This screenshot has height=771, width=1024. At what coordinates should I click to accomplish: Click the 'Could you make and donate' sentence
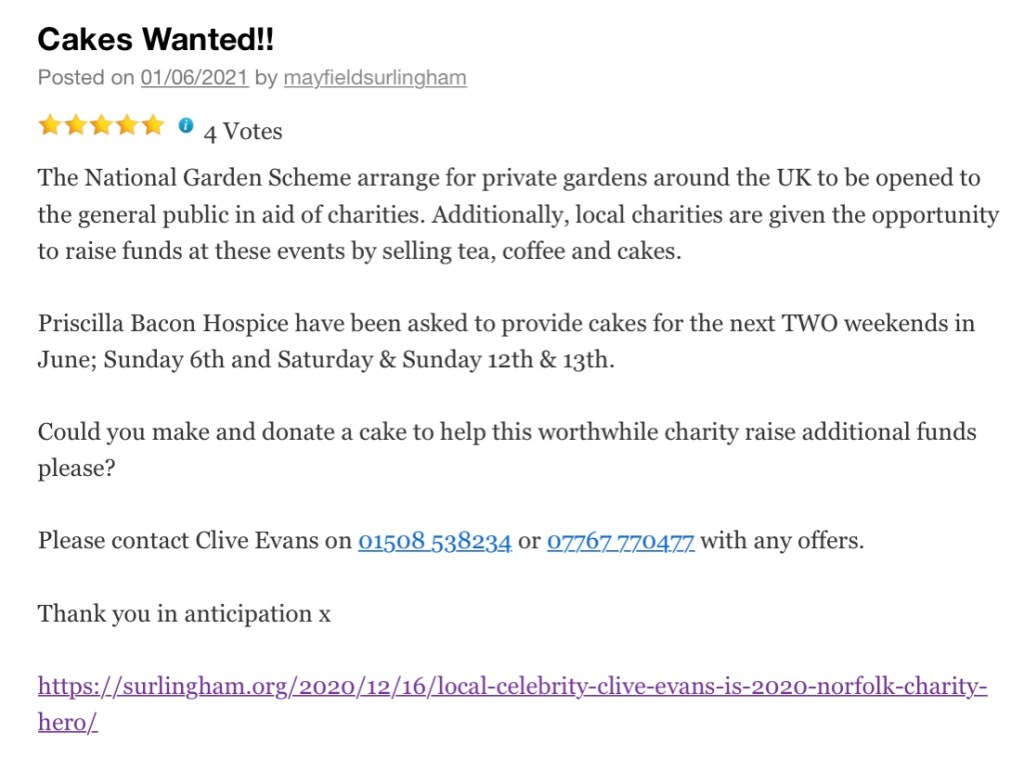[x=300, y=433]
